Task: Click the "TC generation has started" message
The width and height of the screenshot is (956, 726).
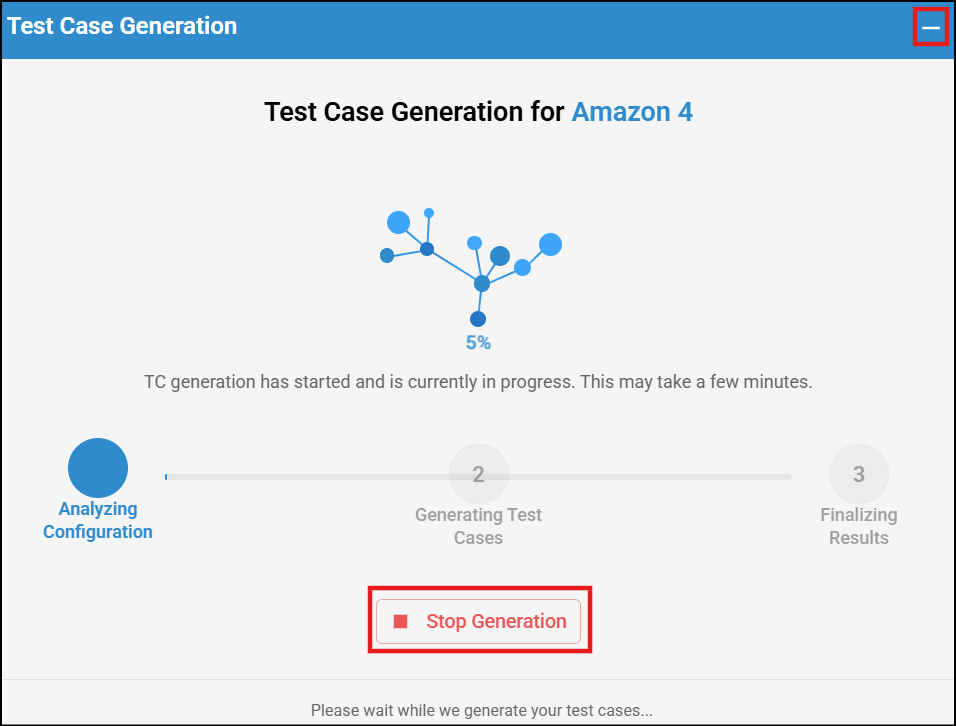Action: pyautogui.click(x=478, y=382)
